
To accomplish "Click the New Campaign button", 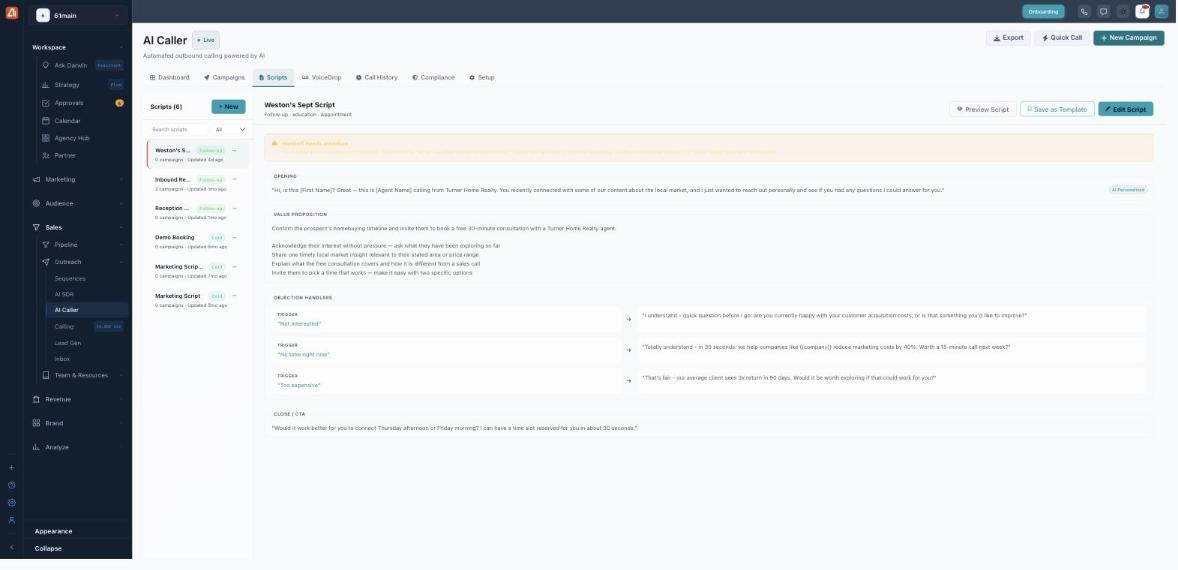I will click(1128, 38).
